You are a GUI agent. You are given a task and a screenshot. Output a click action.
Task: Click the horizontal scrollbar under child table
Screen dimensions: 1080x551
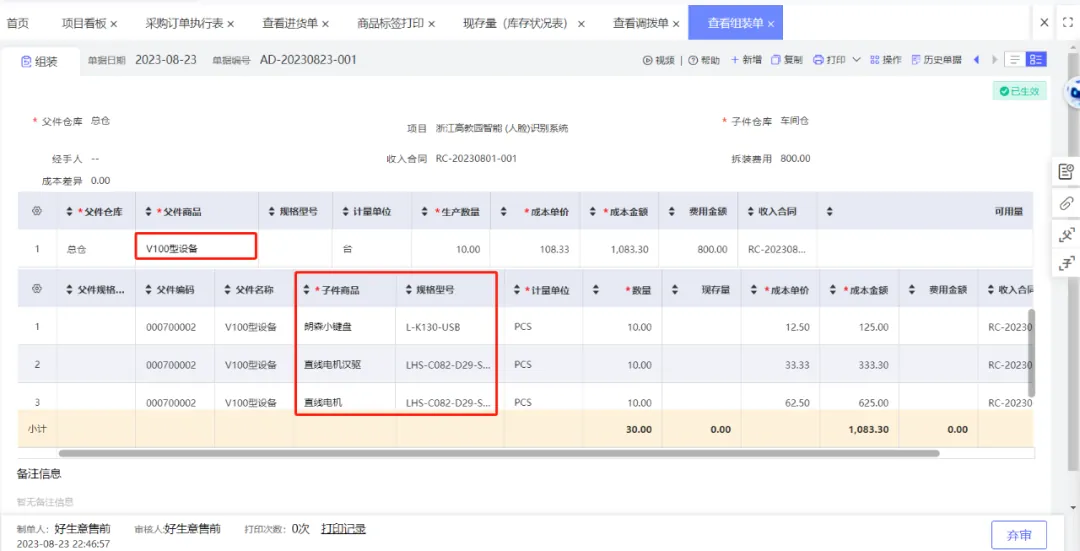click(499, 453)
